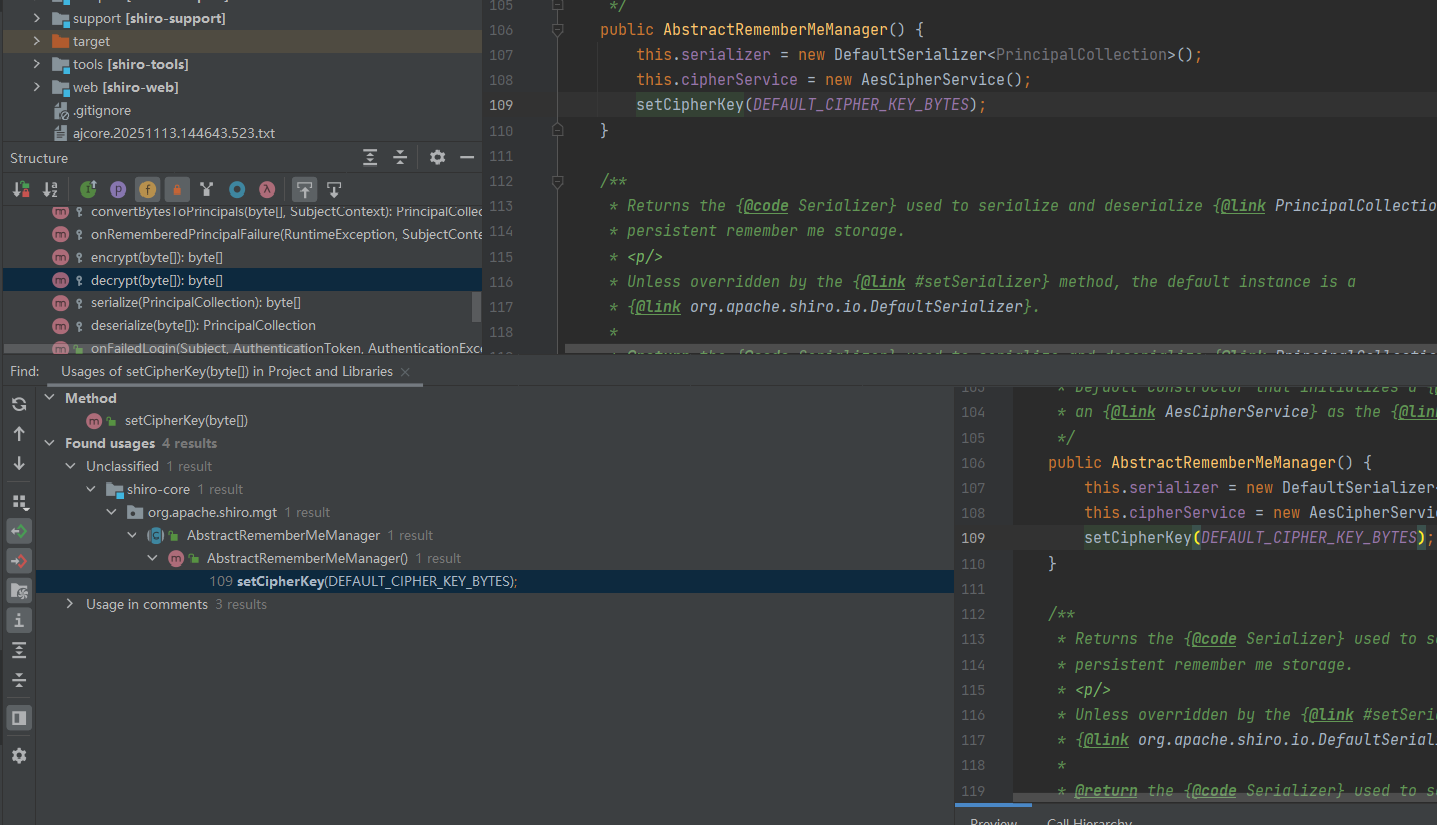Select ajcore.20251113.144643.523.txt file

tap(174, 133)
